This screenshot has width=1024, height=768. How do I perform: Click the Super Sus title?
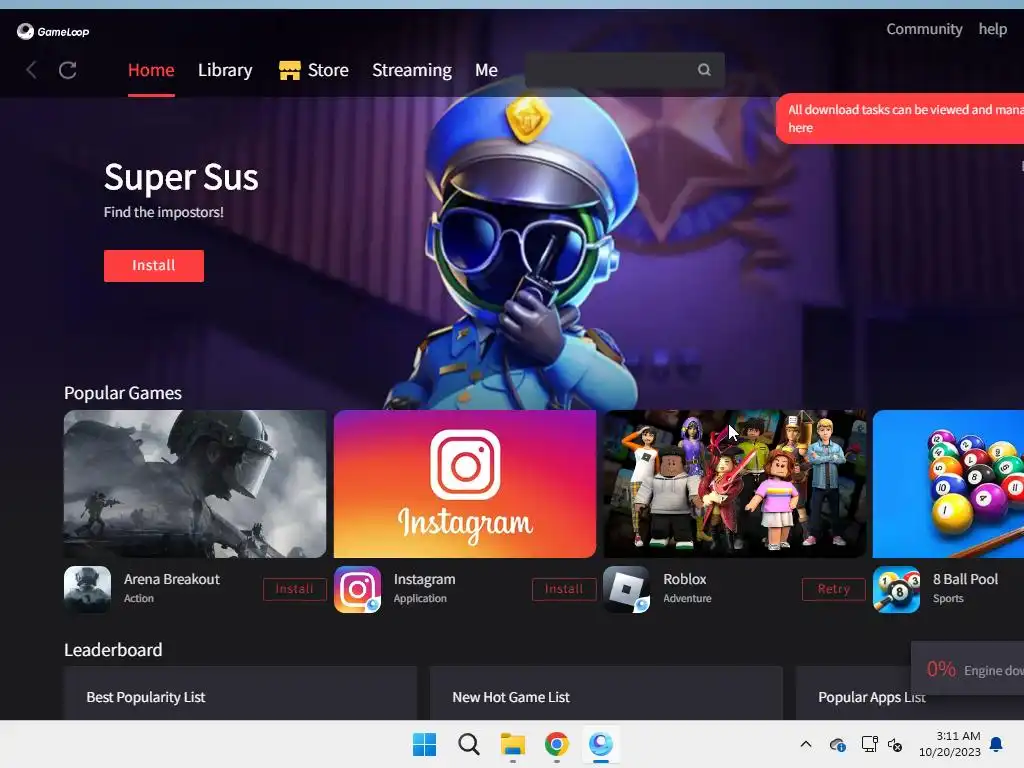[182, 177]
